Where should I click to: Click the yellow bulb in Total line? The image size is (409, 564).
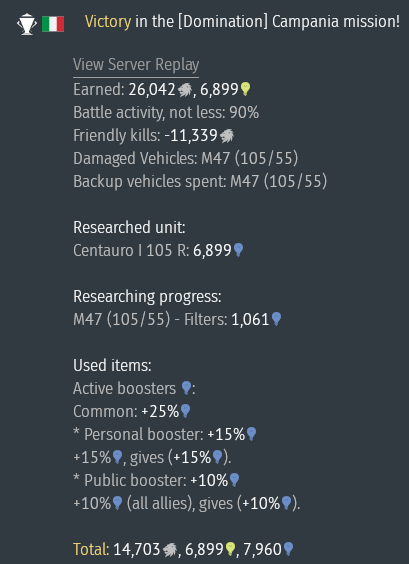[x=230, y=549]
